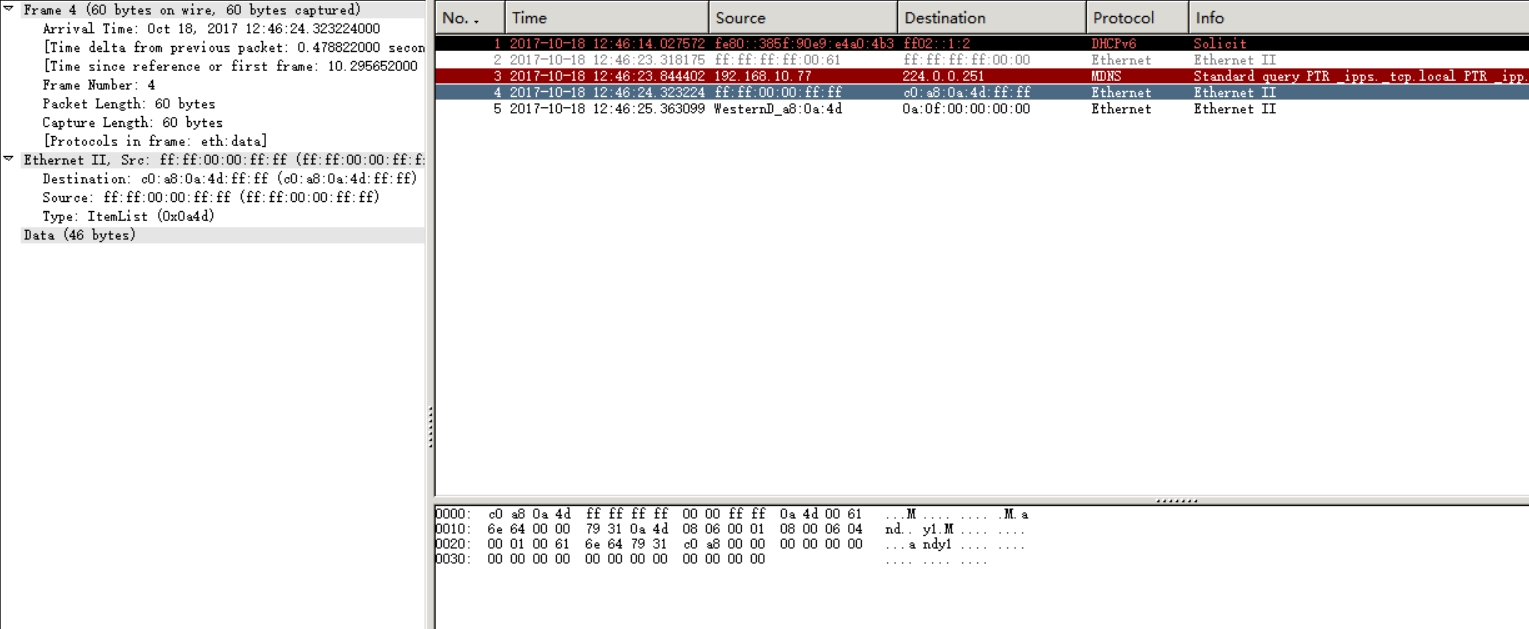
Task: Select packet 1 DHCPv6 Solicit row
Action: tap(982, 44)
